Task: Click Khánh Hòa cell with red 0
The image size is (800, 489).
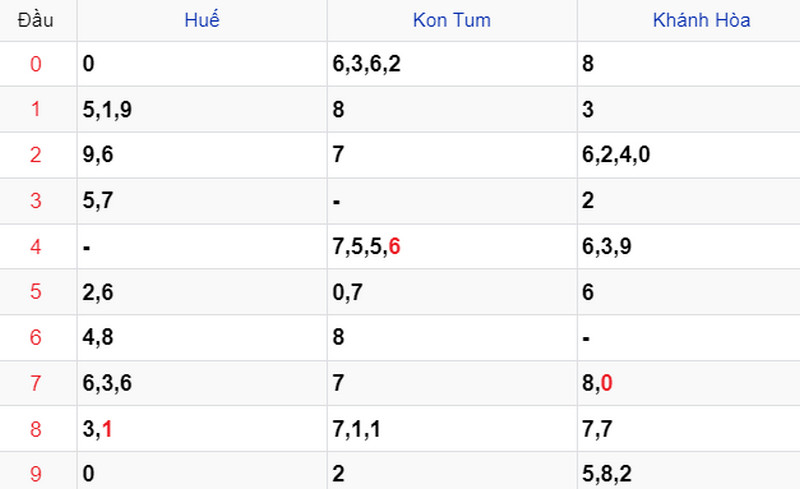Action: tap(598, 382)
